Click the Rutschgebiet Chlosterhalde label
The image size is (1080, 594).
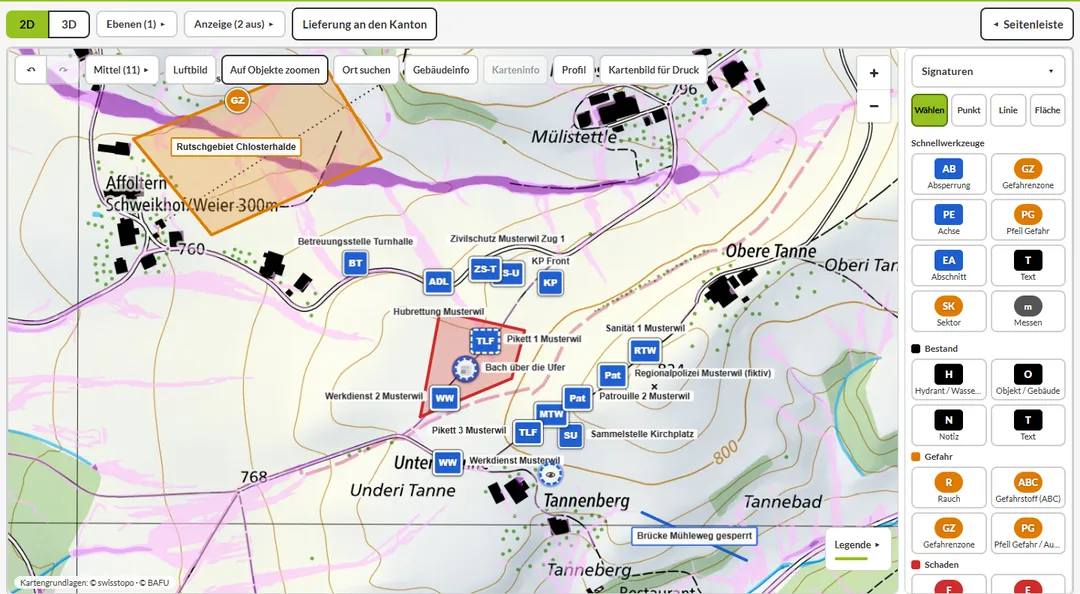pos(236,147)
